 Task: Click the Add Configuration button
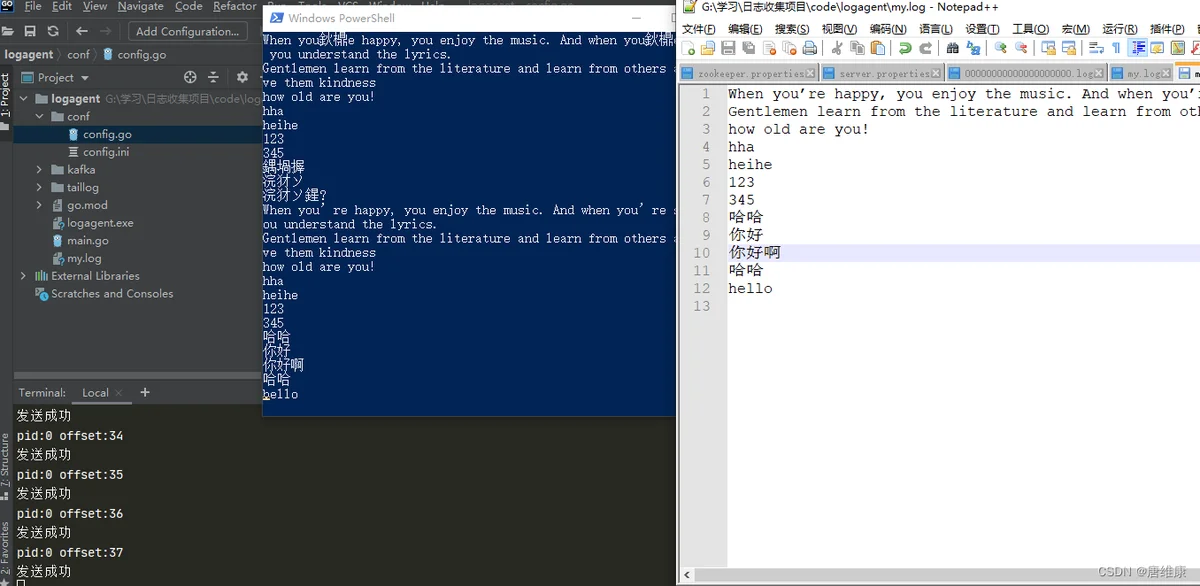(x=187, y=32)
